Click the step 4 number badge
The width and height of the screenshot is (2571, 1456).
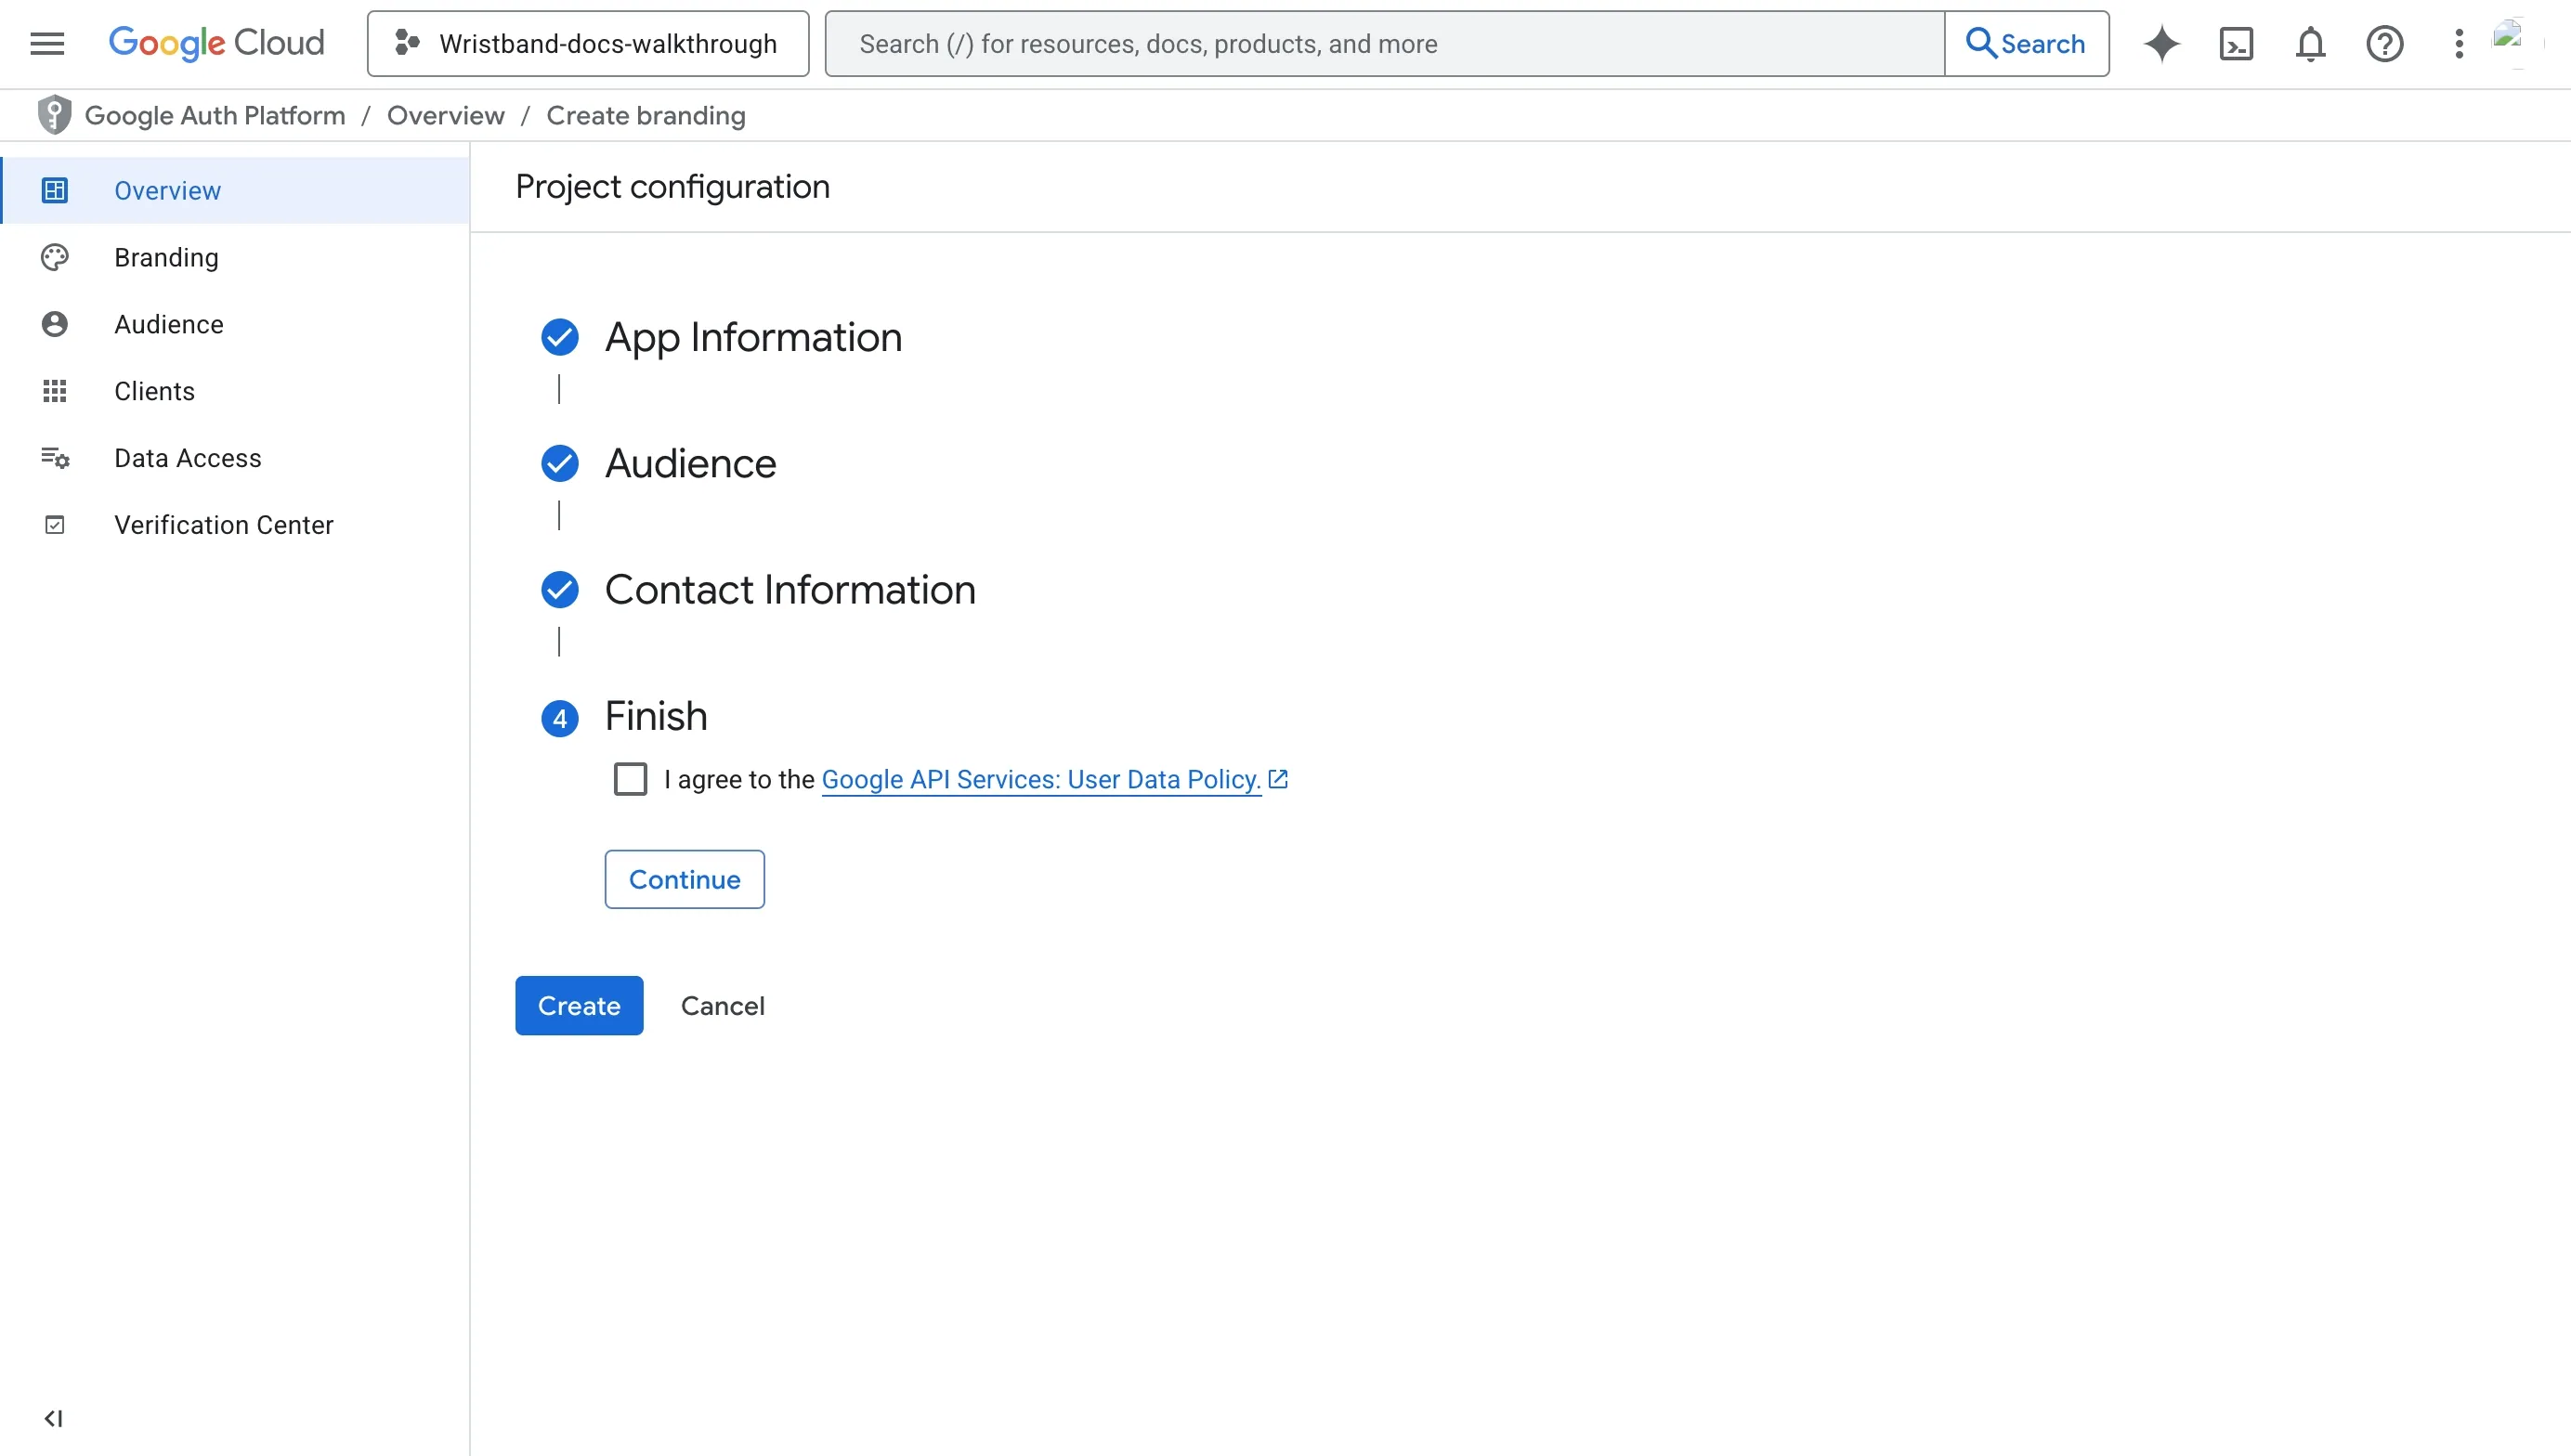(x=560, y=718)
